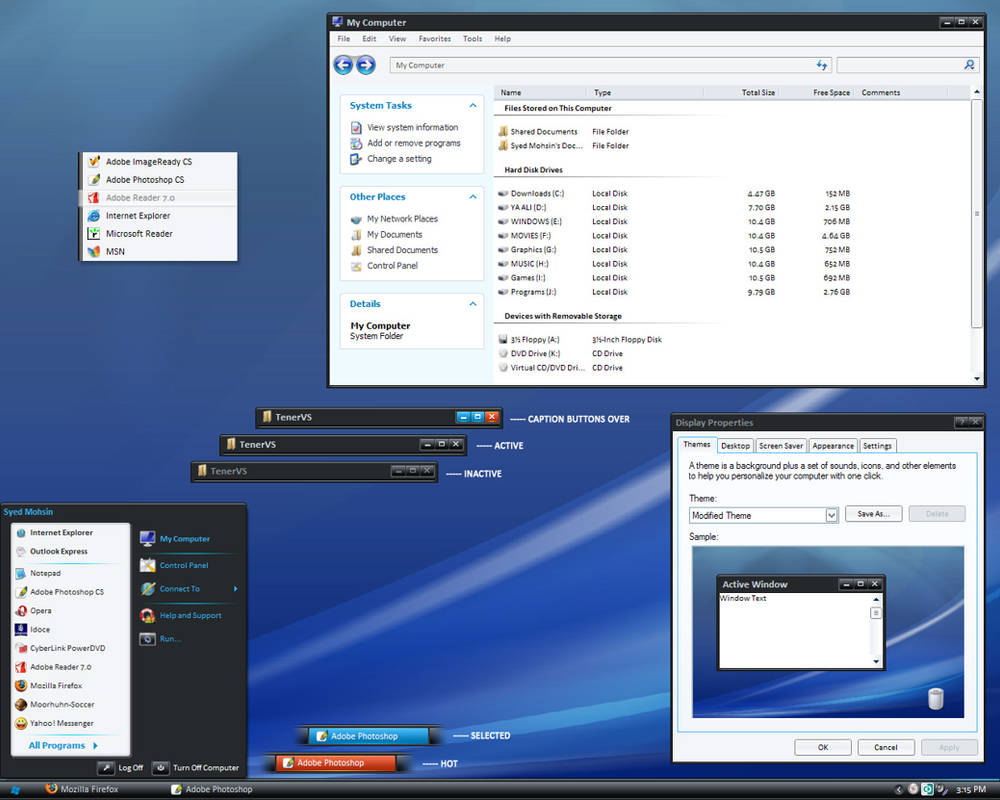Open the Theme dropdown list
The image size is (1000, 800).
pyautogui.click(x=831, y=515)
